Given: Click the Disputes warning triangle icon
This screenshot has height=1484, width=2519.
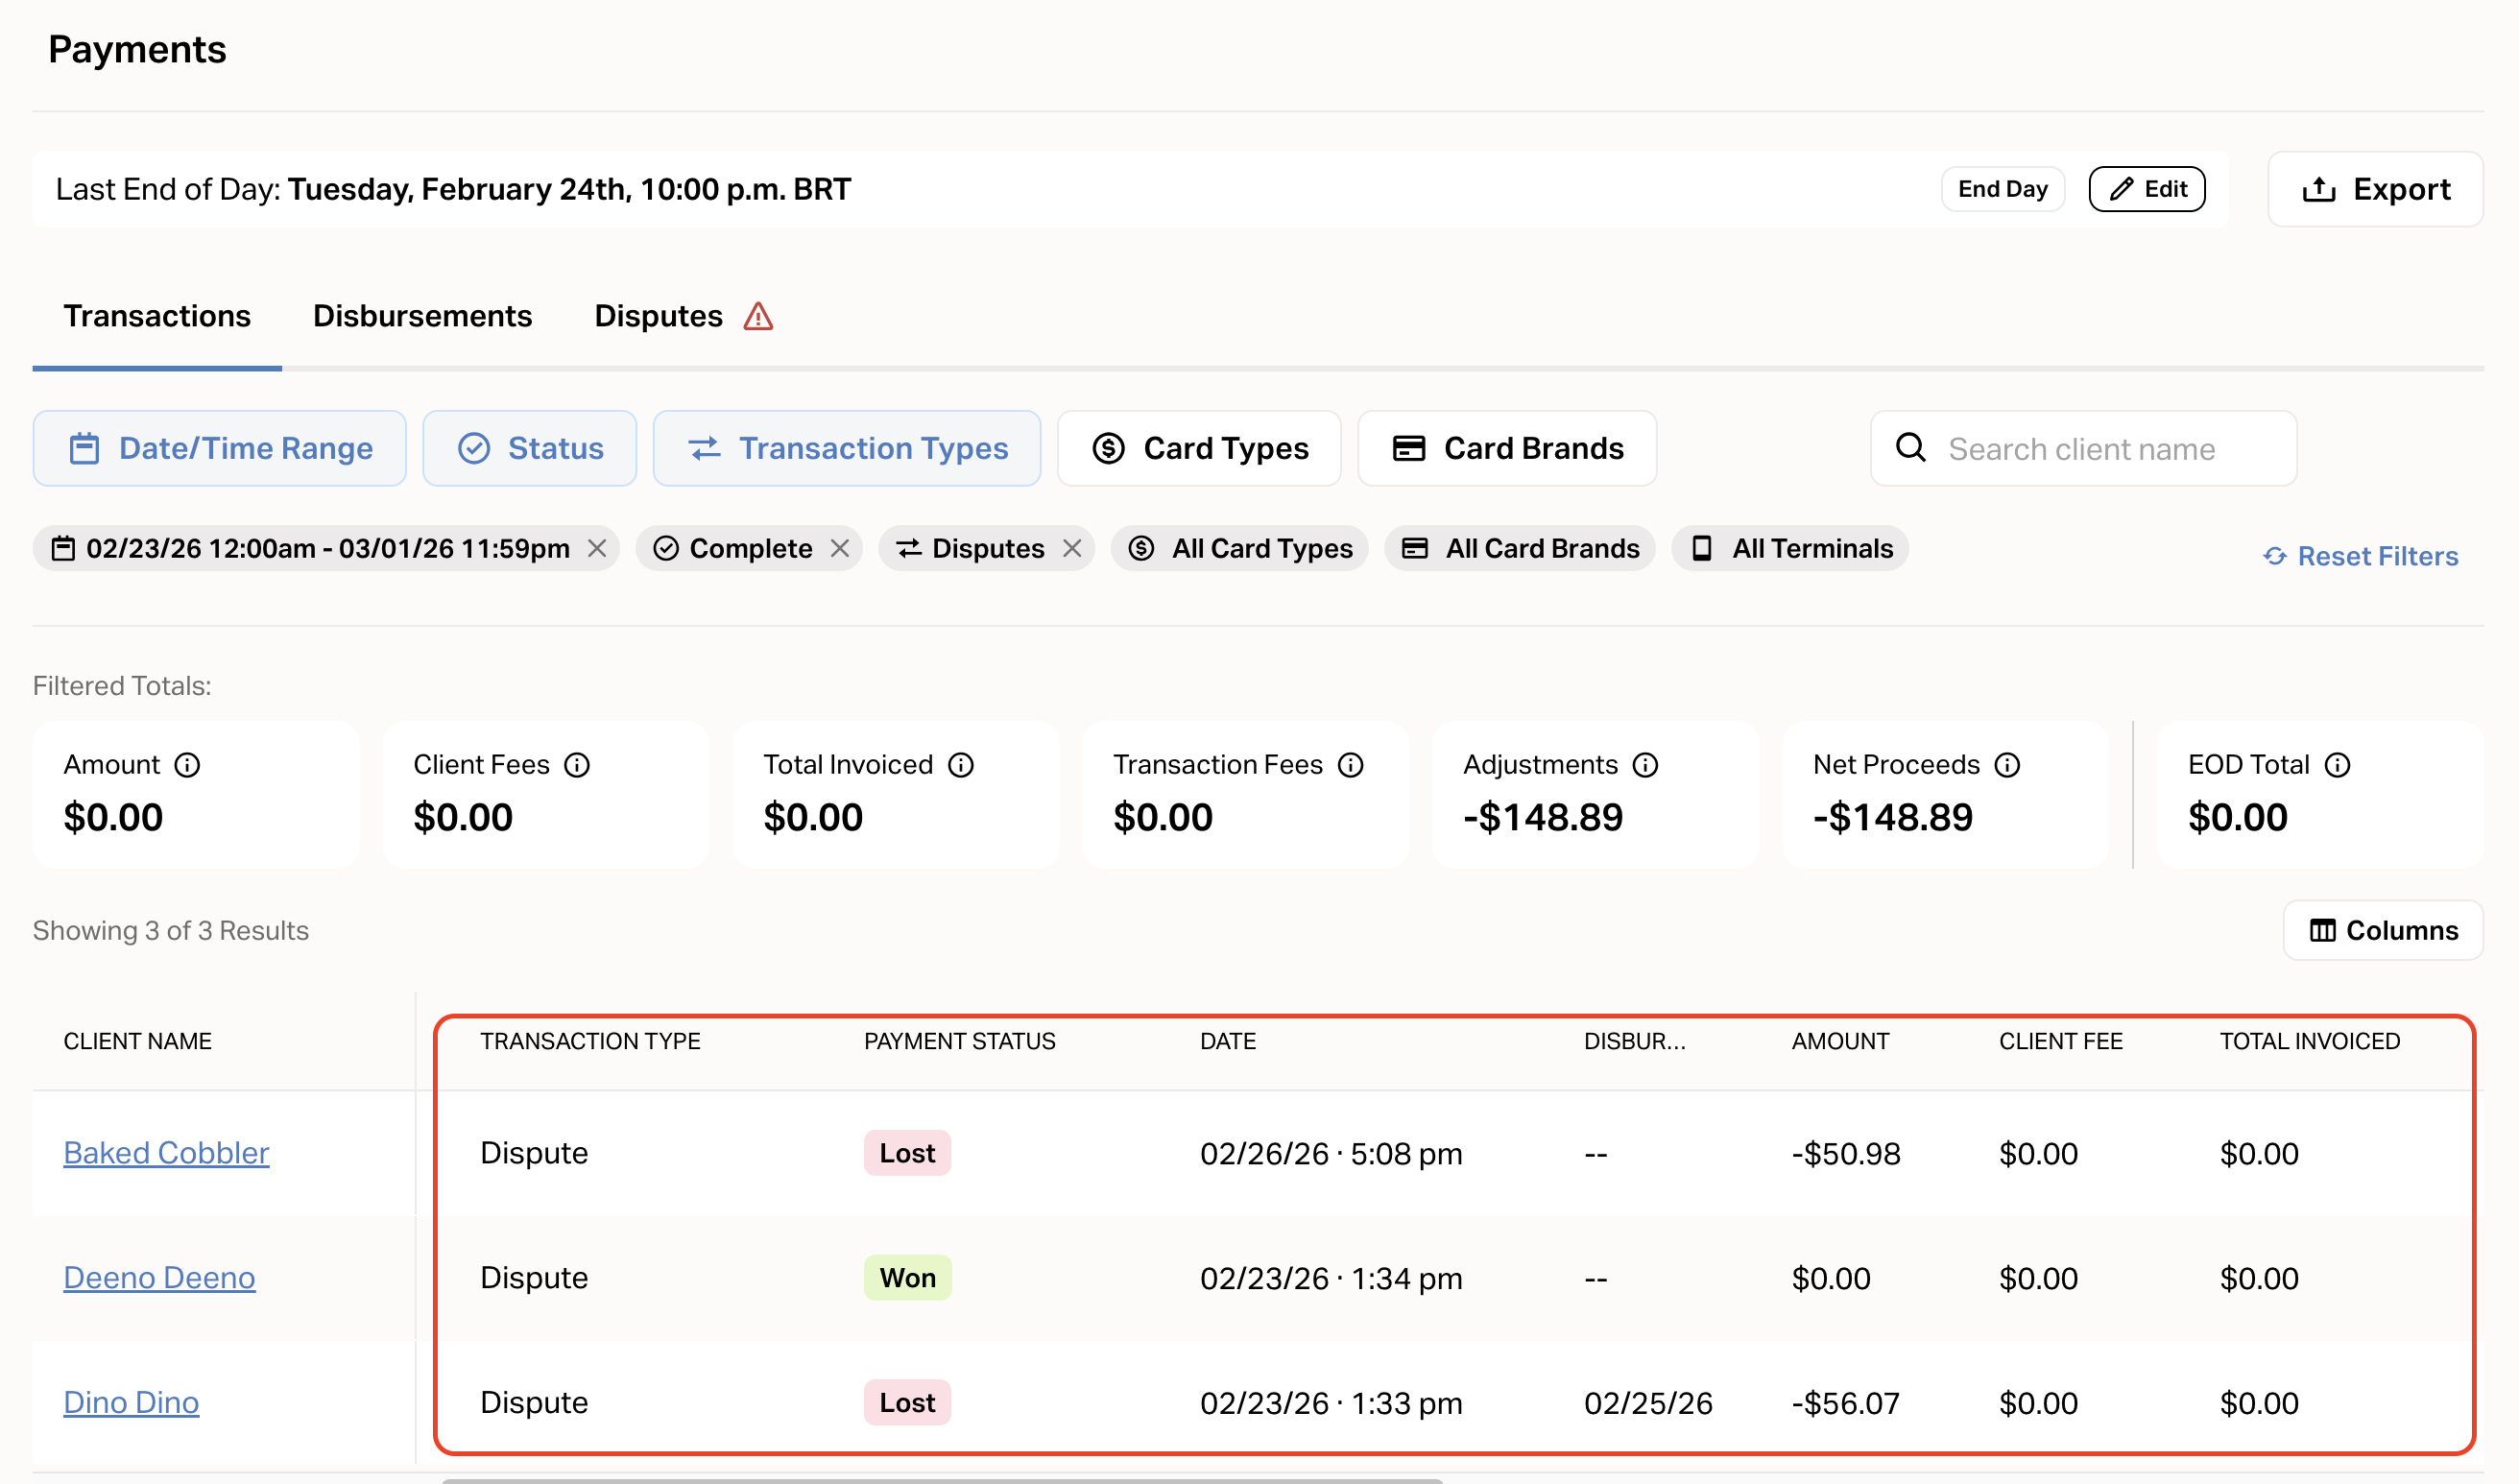Looking at the screenshot, I should [758, 316].
